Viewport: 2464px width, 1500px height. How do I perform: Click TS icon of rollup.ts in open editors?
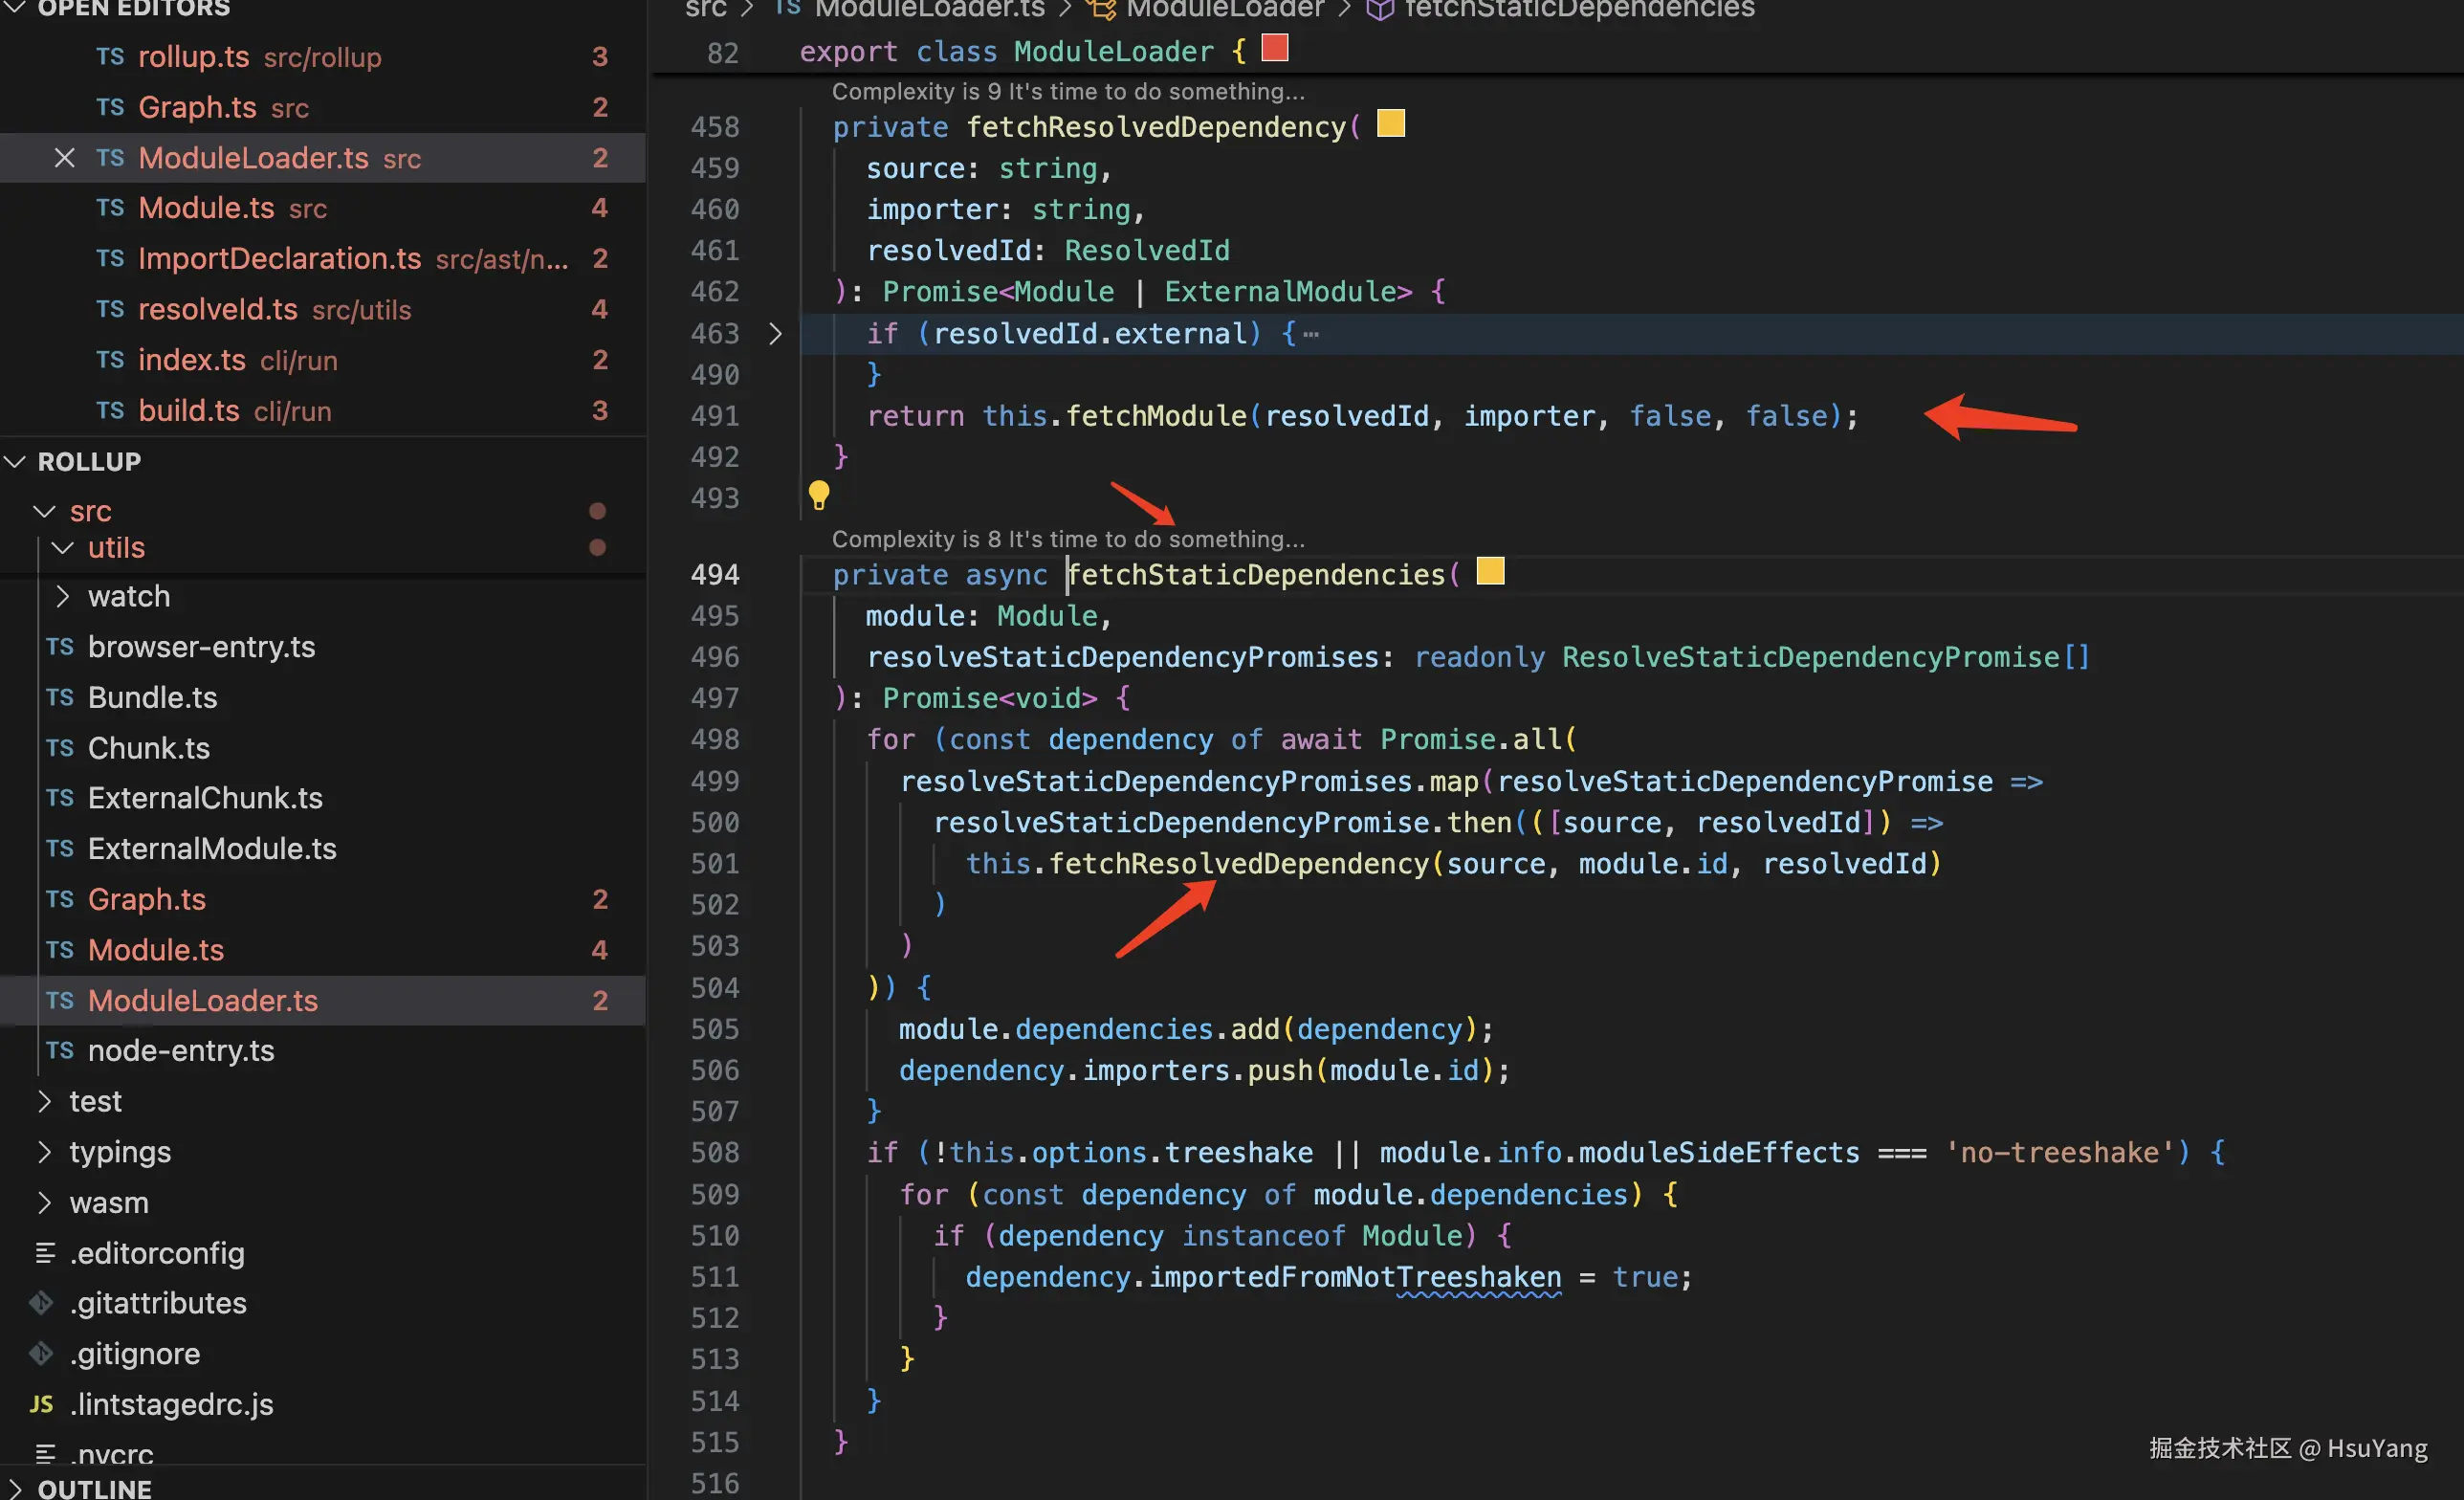click(110, 57)
